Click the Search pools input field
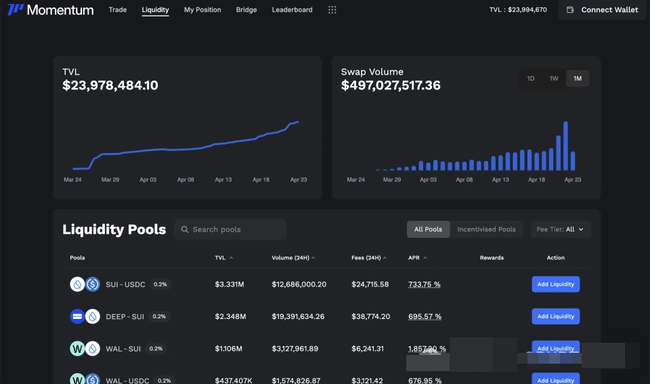This screenshot has height=384, width=650. pos(230,229)
